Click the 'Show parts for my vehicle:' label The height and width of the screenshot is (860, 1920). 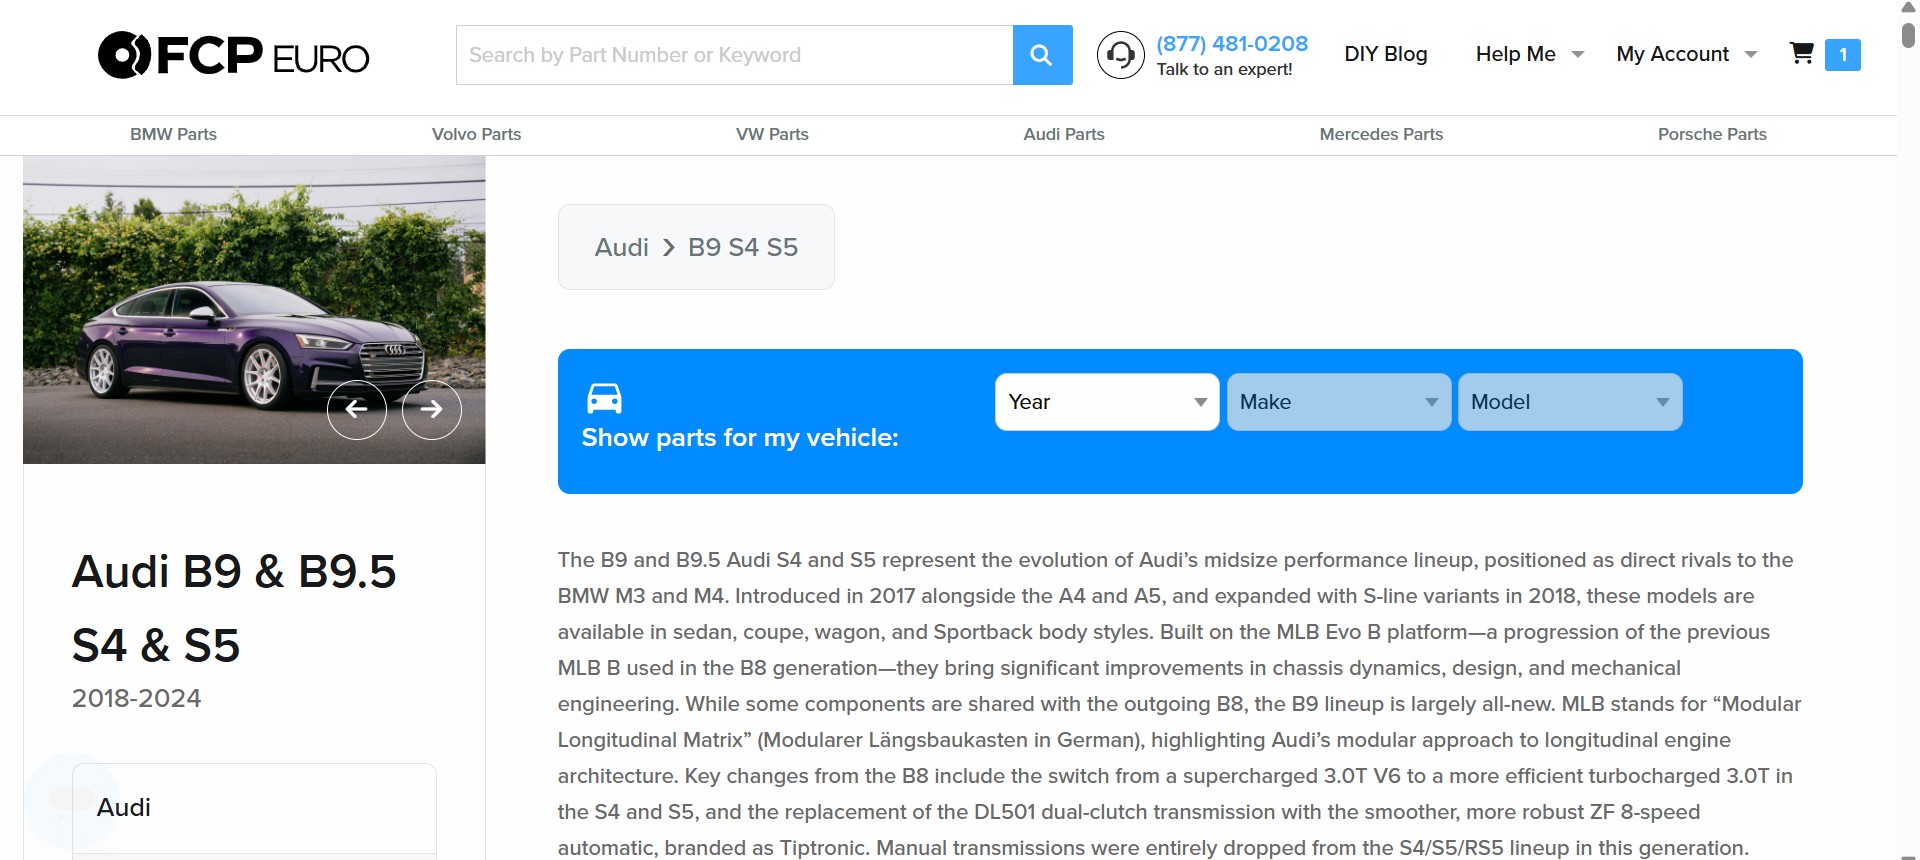(740, 438)
